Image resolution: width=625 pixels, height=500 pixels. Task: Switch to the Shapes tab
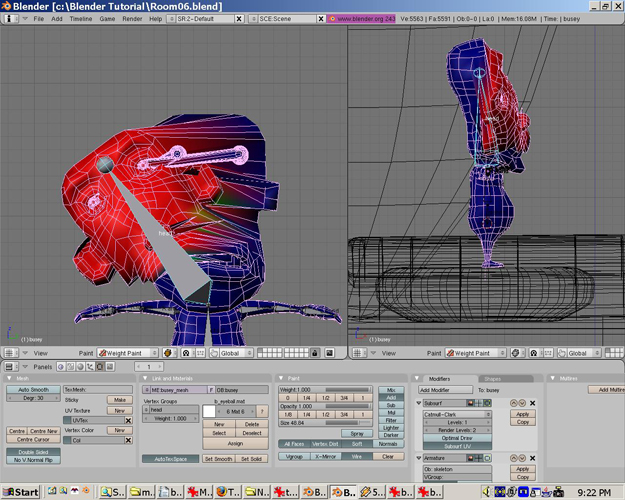[493, 379]
